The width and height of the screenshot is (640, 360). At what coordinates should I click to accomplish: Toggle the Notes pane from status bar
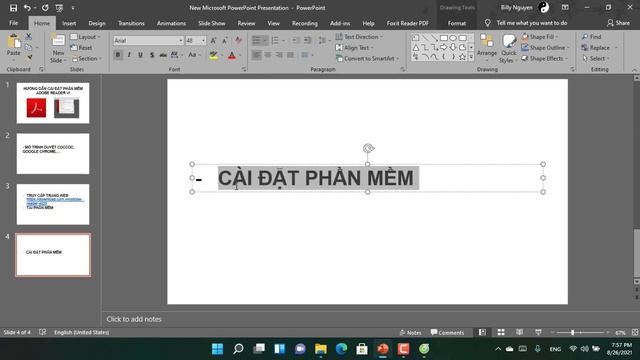pos(410,333)
